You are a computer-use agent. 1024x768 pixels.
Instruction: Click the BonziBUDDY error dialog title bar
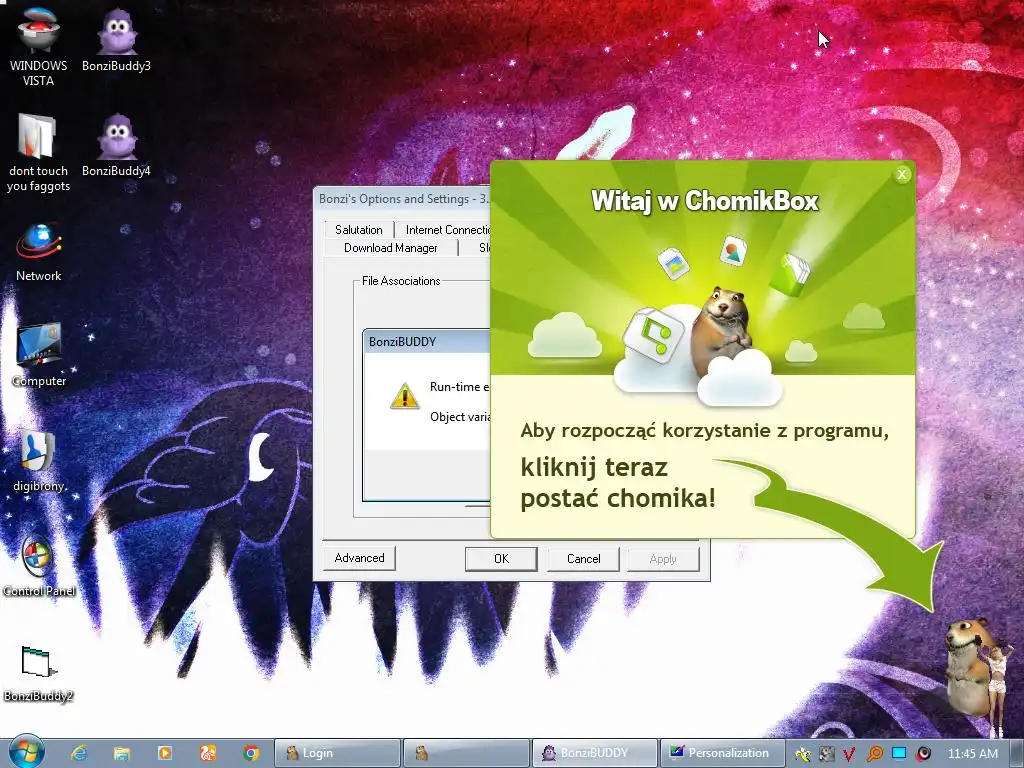point(427,342)
